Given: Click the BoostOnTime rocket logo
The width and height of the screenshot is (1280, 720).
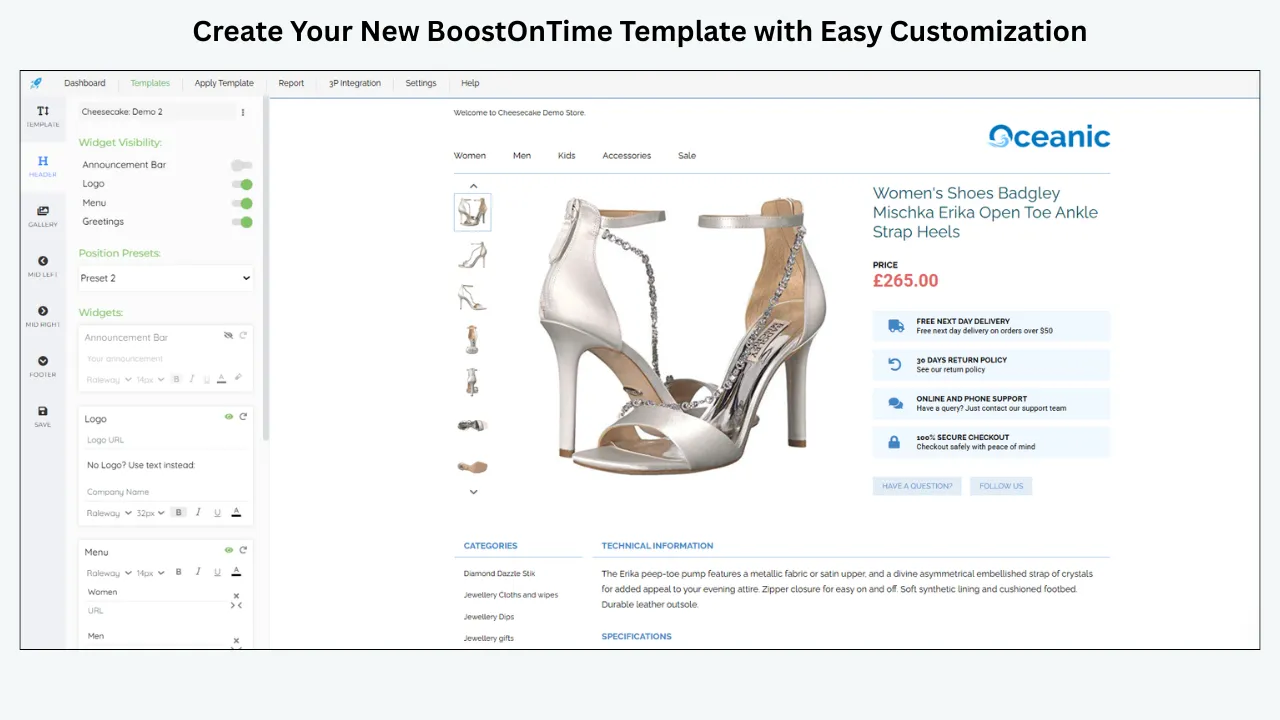Looking at the screenshot, I should coord(36,83).
